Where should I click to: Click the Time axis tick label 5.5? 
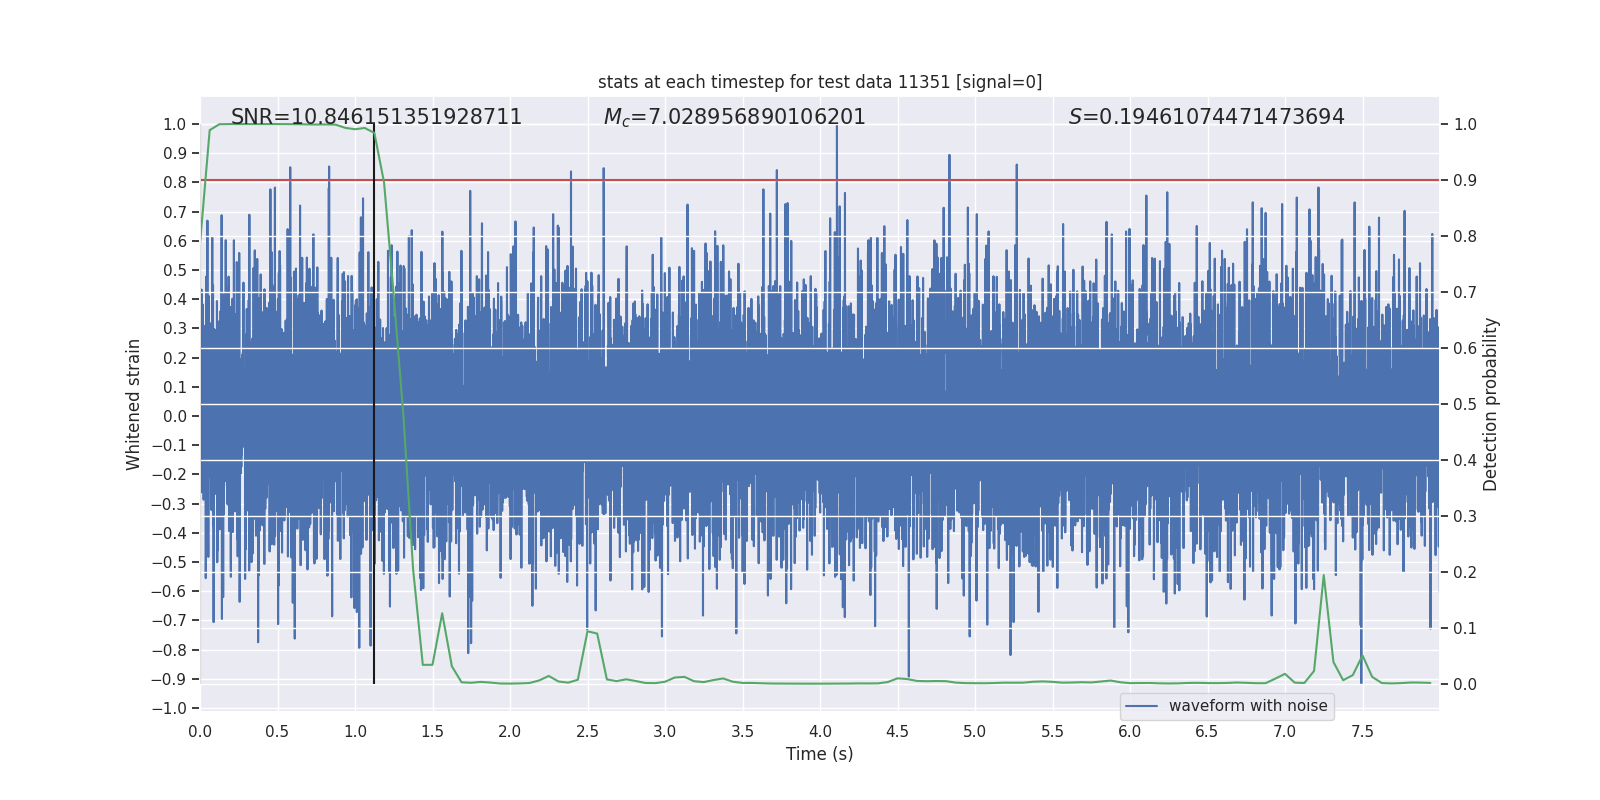point(1052,731)
